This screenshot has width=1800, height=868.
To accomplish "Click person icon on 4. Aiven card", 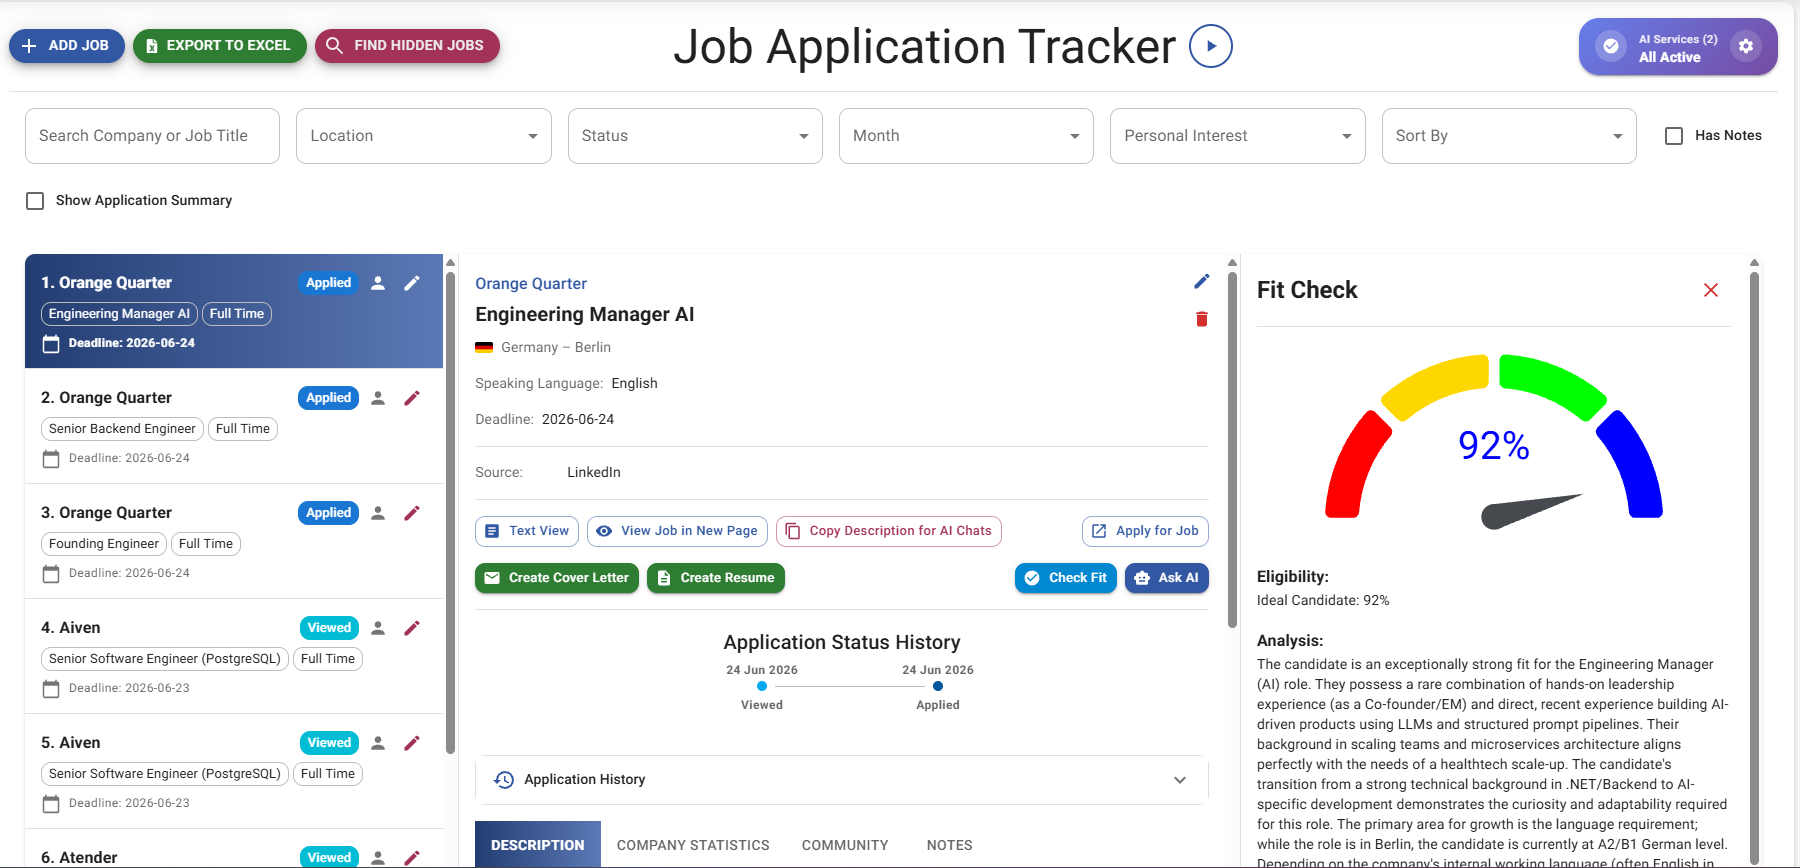I will [x=378, y=628].
